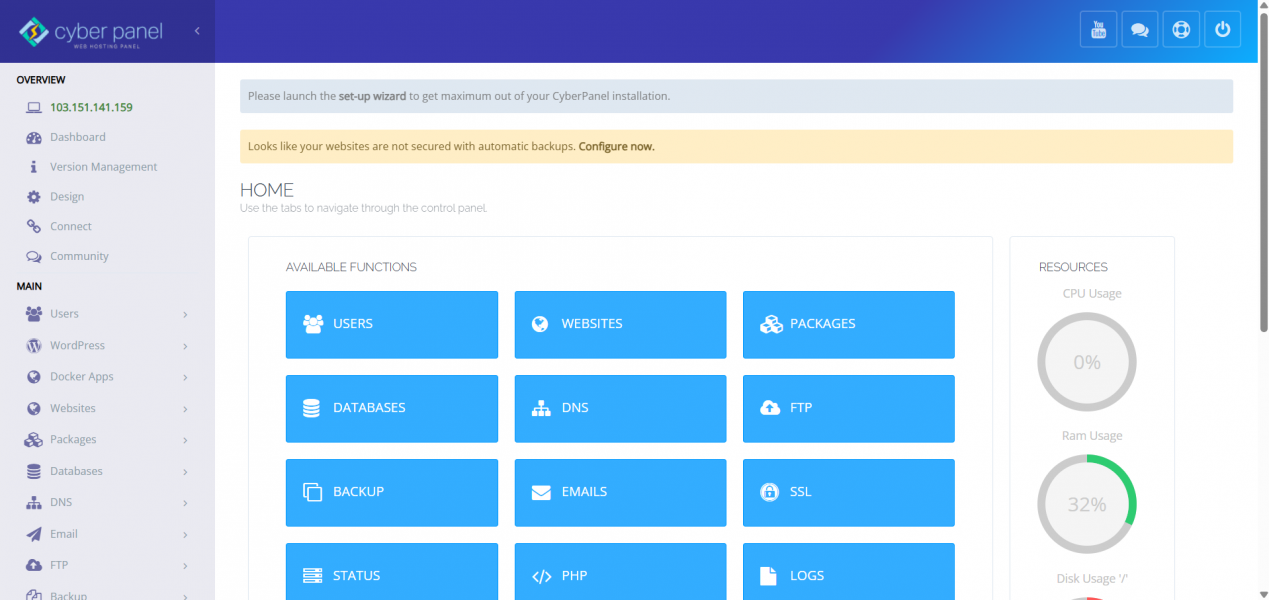Open the PHP function tile
Viewport: 1269px width, 600px height.
tap(620, 572)
